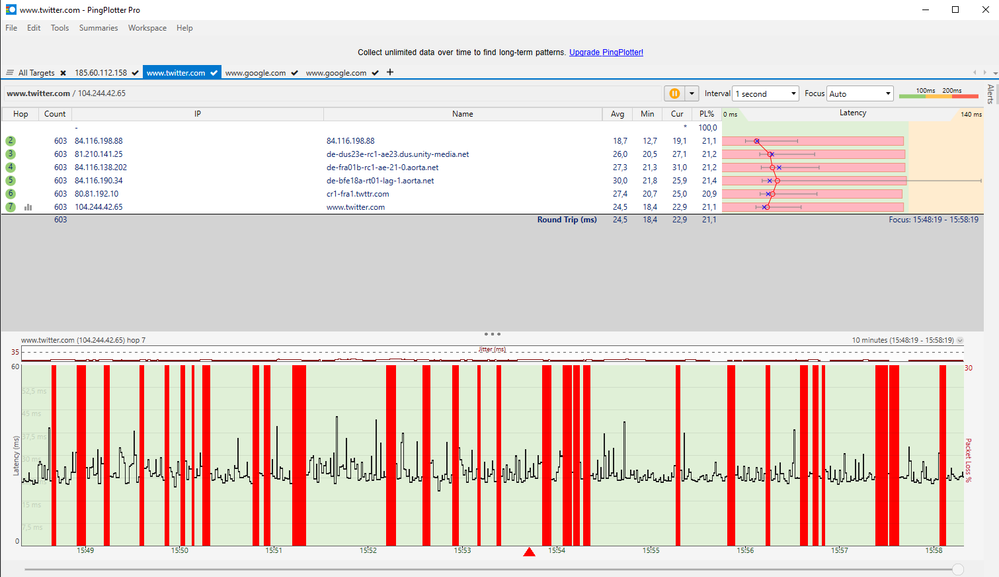Click the Name column header
999x577 pixels.
[463, 114]
